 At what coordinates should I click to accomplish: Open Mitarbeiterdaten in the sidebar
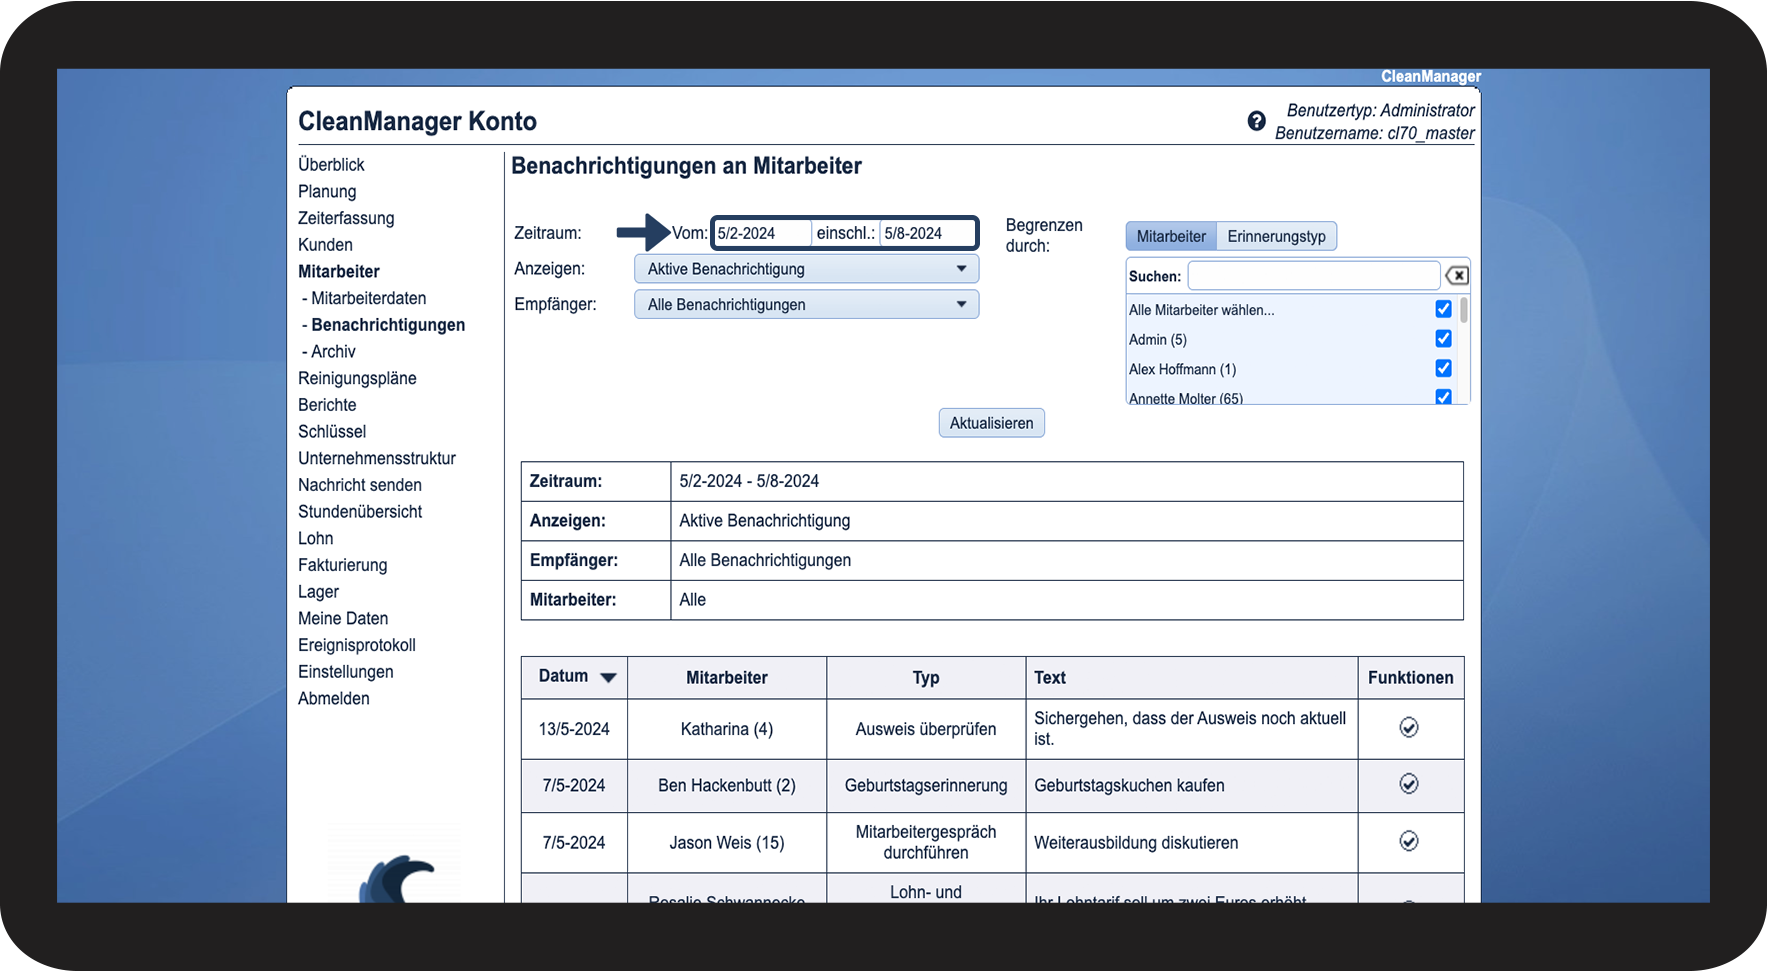368,298
